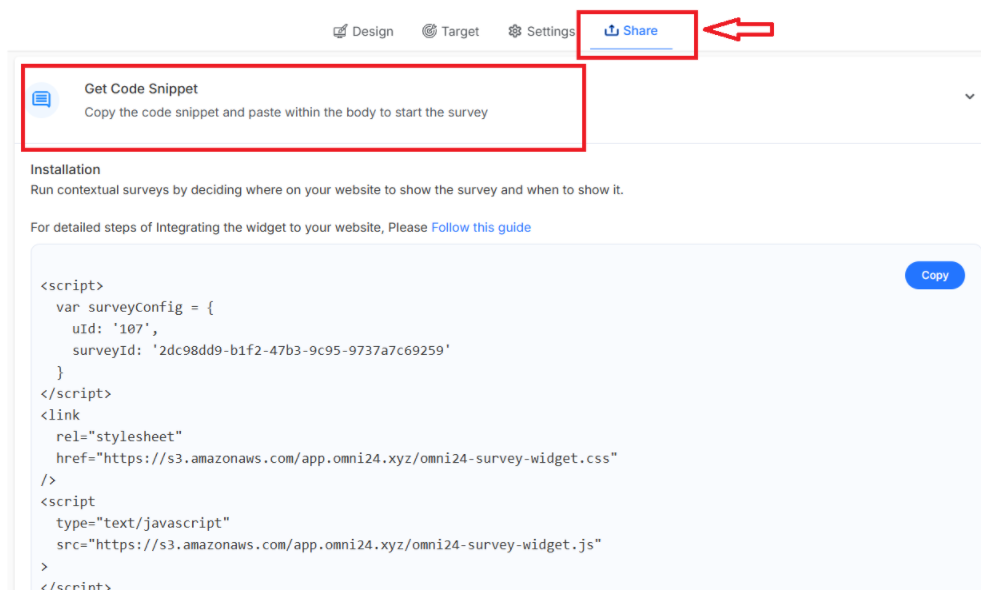This screenshot has width=981, height=590.
Task: Click the 'Run contextual surveys' description text
Action: 327,190
